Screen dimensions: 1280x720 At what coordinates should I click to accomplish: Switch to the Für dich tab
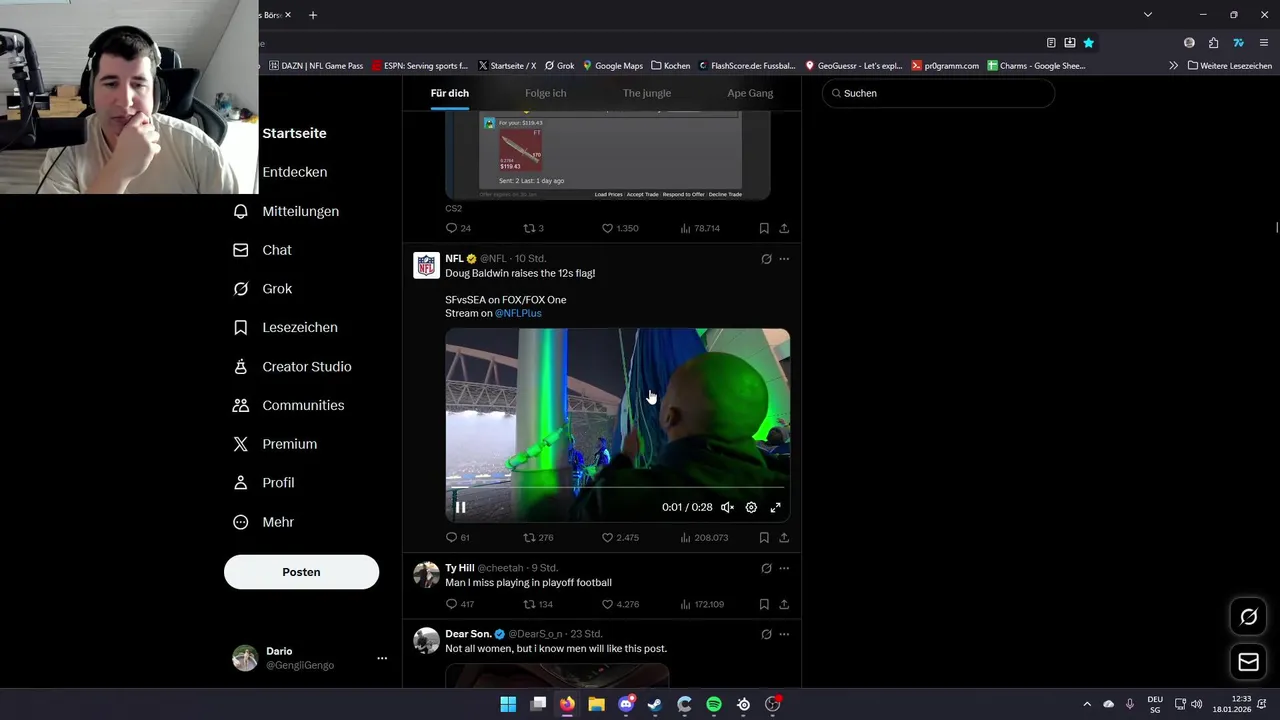pos(450,93)
